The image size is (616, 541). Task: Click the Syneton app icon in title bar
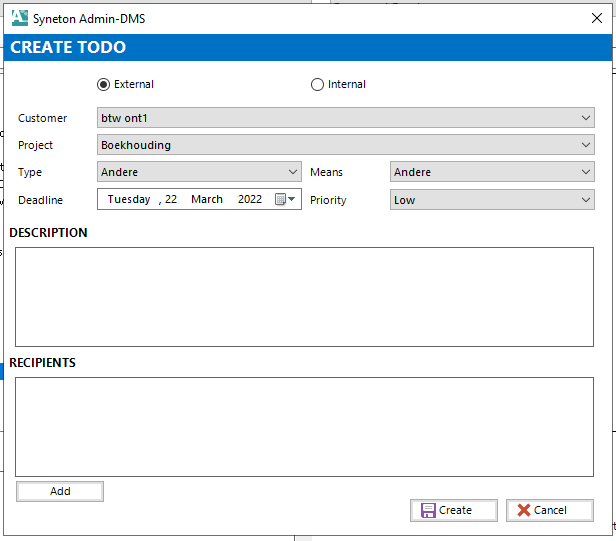click(x=19, y=18)
